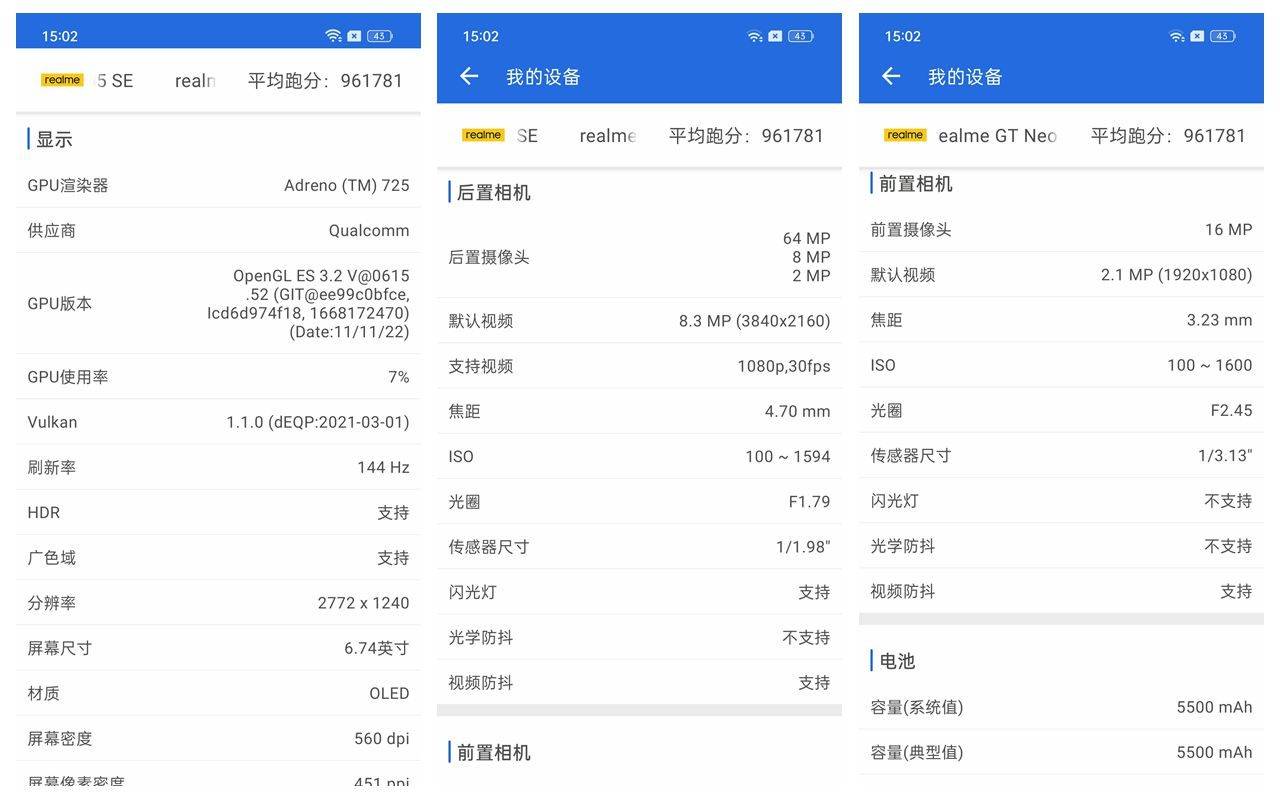Tap 平均跑分: 961781 beside 'ealme GT Neo'
Viewport: 1280px width, 800px height.
pos(1168,136)
